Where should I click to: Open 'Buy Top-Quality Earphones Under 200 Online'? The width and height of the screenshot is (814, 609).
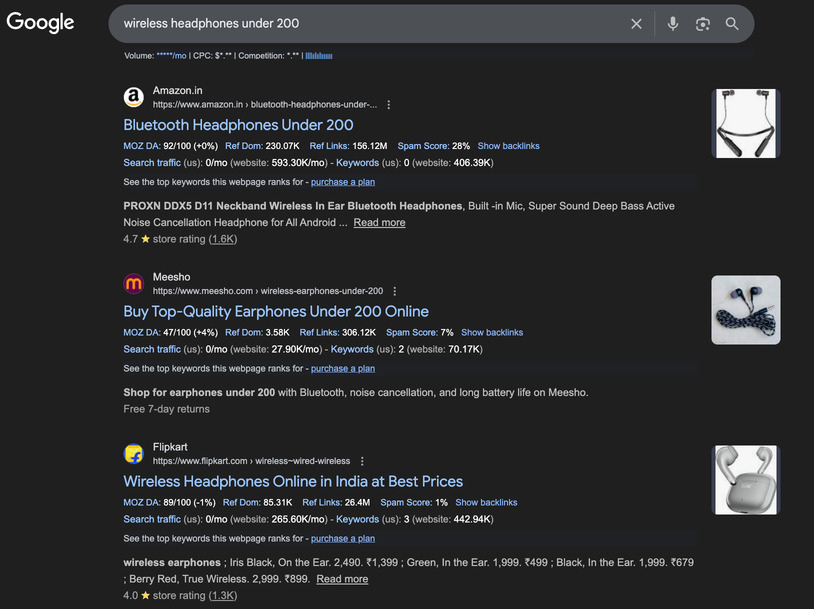(x=276, y=312)
